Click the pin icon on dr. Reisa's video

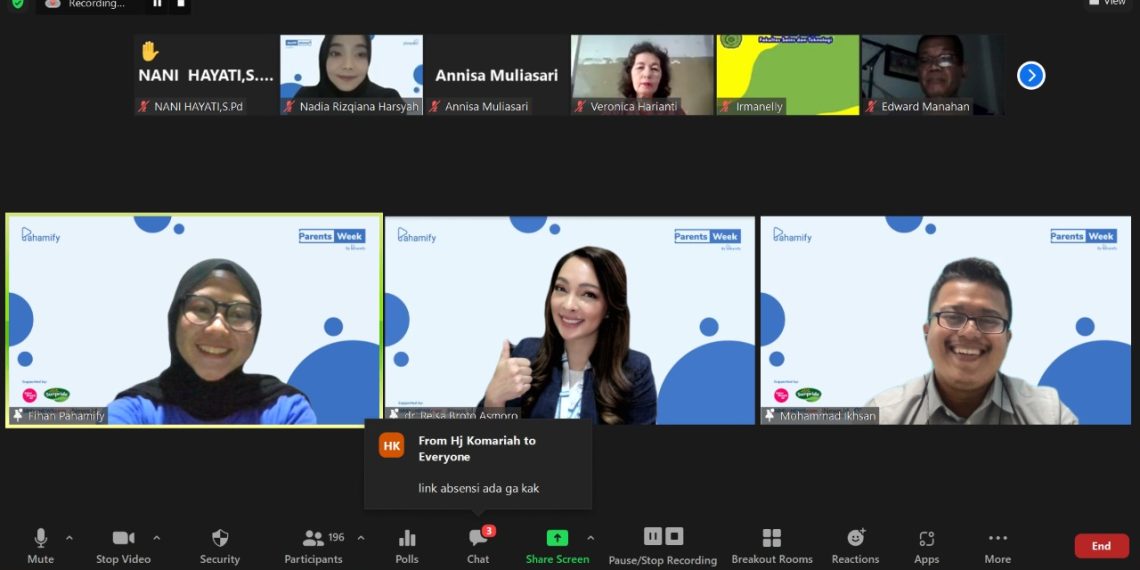(x=394, y=414)
